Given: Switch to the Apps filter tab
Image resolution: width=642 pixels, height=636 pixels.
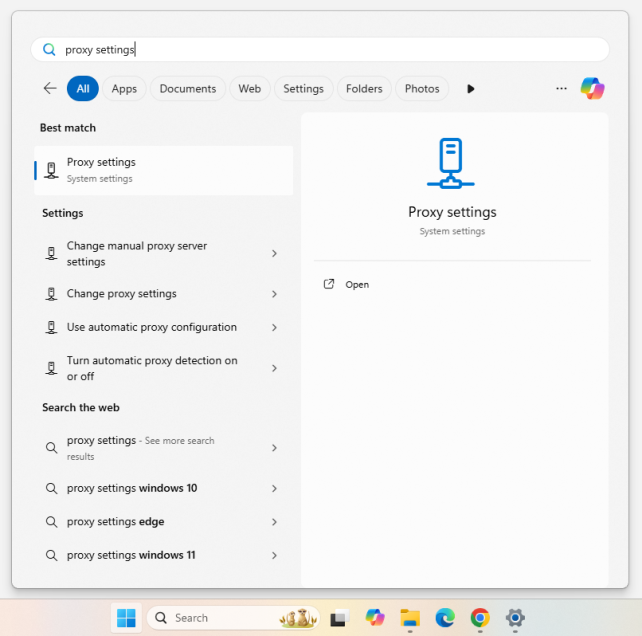Looking at the screenshot, I should pos(124,89).
